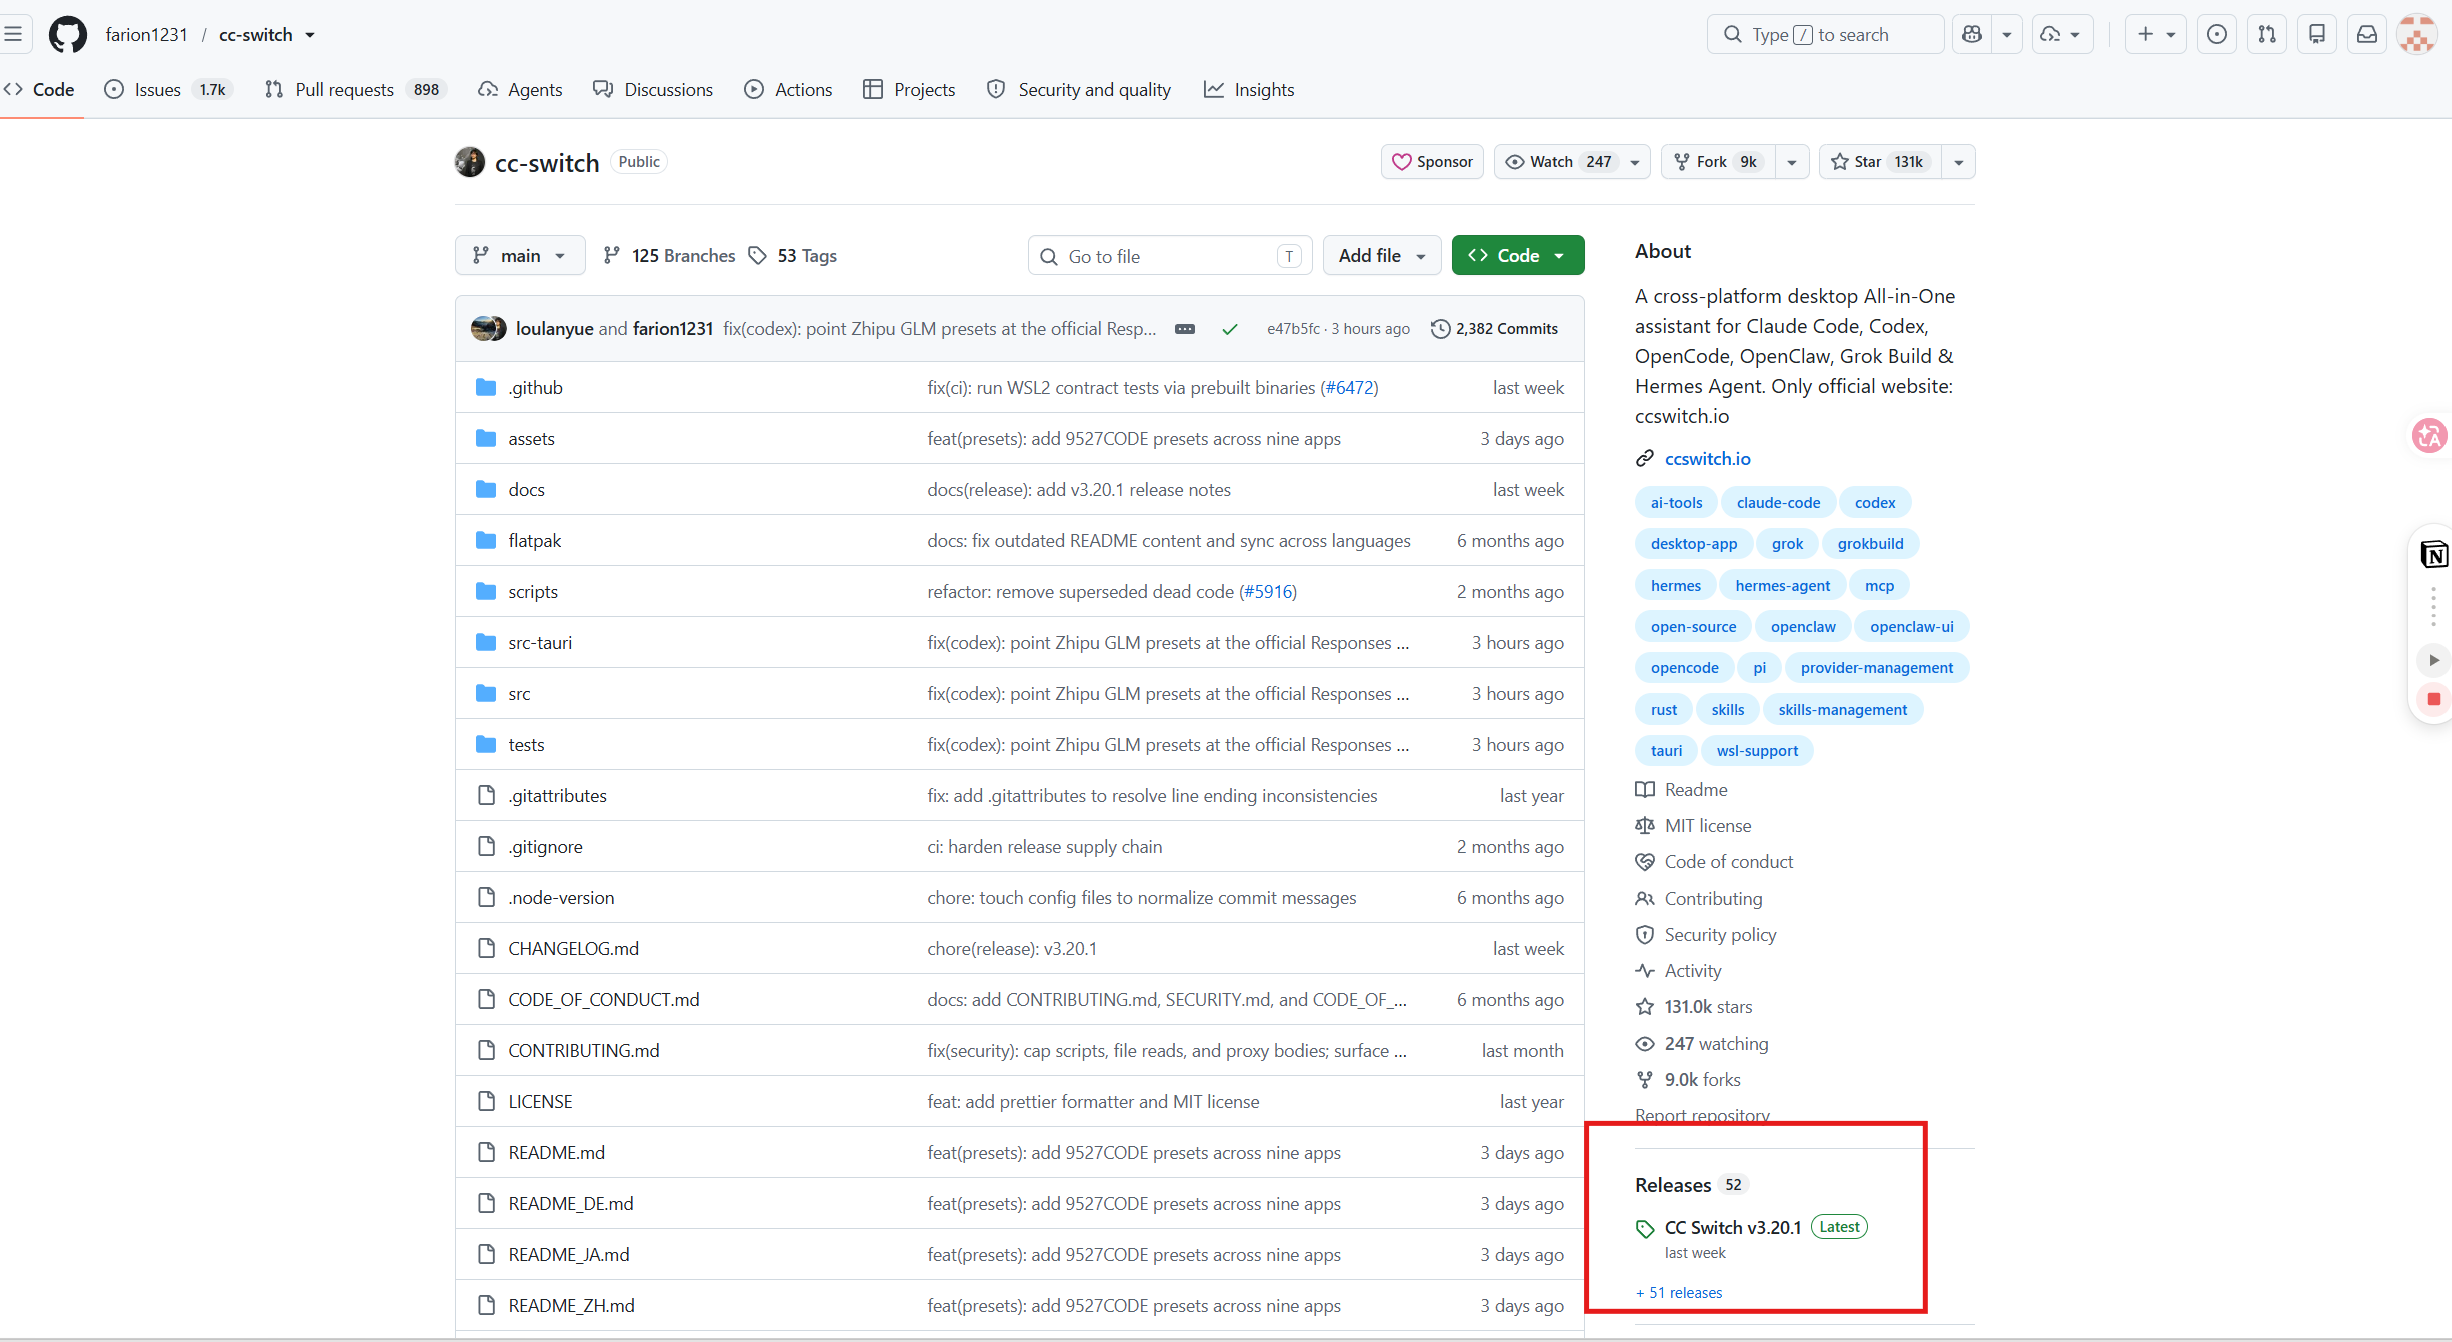The height and width of the screenshot is (1342, 2452).
Task: Click the issues icon in top header
Action: [x=2217, y=34]
